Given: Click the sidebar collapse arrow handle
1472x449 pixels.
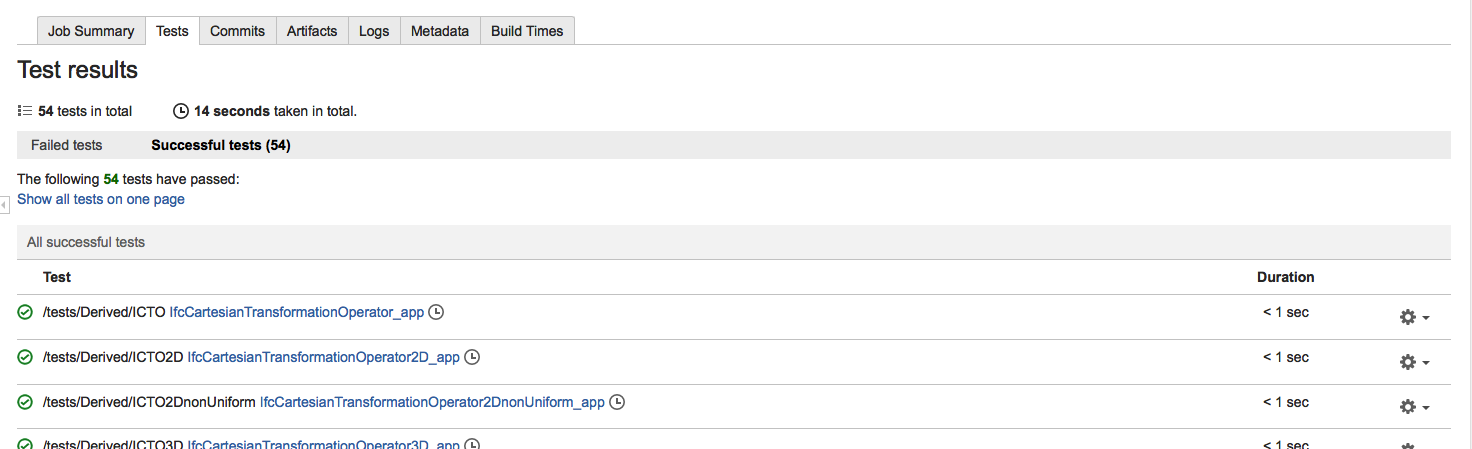Looking at the screenshot, I should point(4,204).
